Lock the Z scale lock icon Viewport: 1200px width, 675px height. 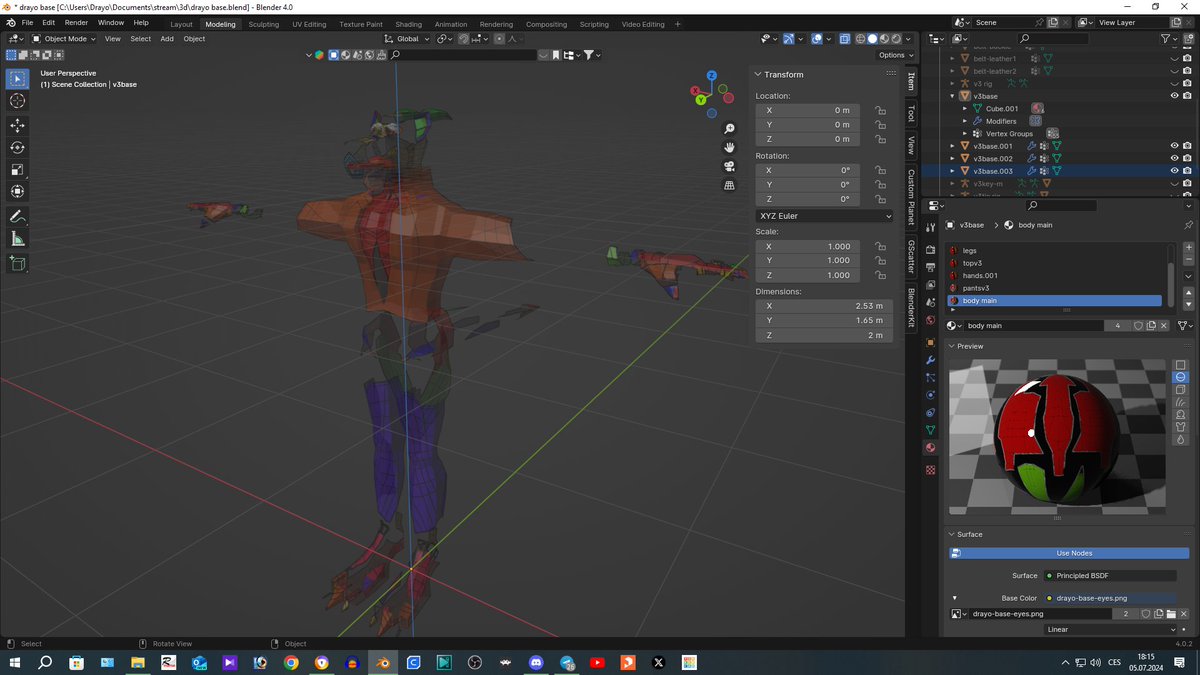[880, 275]
